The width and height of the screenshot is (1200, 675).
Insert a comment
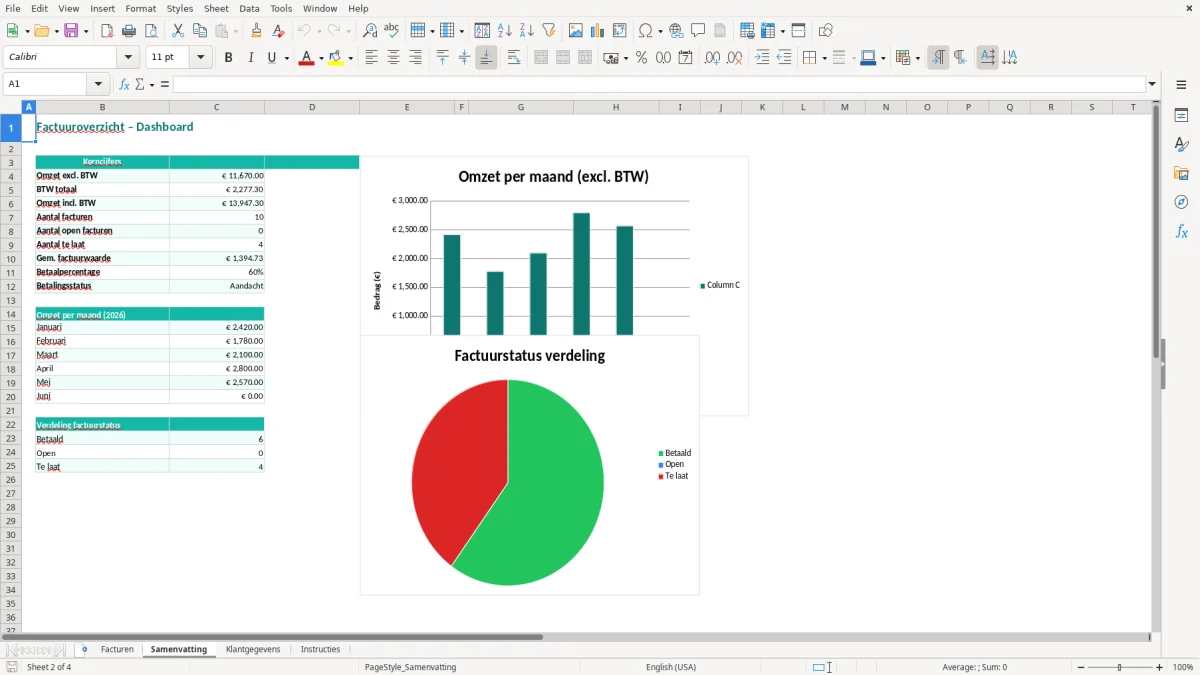[699, 31]
